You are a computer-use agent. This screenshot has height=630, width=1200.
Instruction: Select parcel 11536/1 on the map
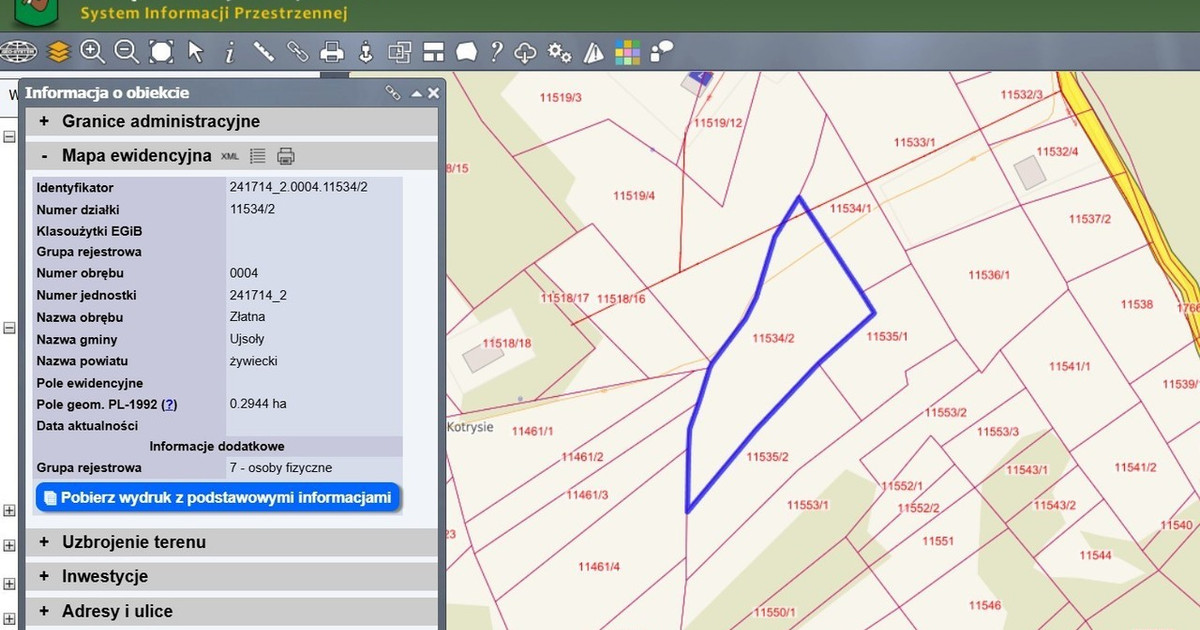pos(989,274)
